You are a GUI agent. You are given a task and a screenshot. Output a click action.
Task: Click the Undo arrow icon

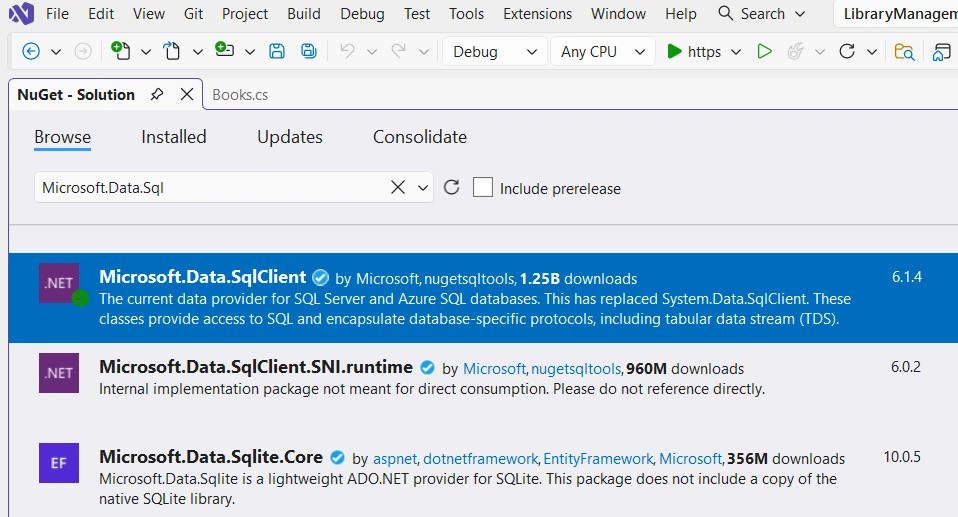tap(347, 51)
